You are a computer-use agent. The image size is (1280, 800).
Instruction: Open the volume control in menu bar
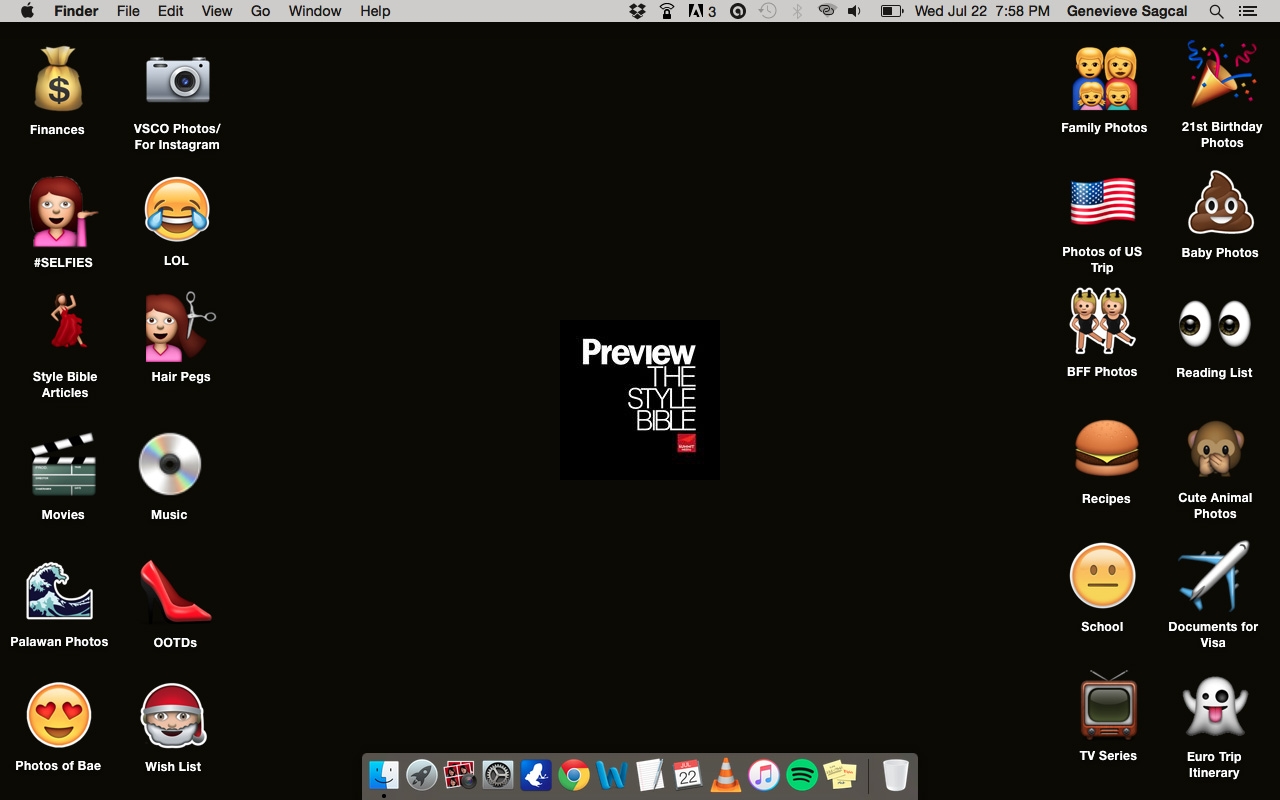pos(854,11)
